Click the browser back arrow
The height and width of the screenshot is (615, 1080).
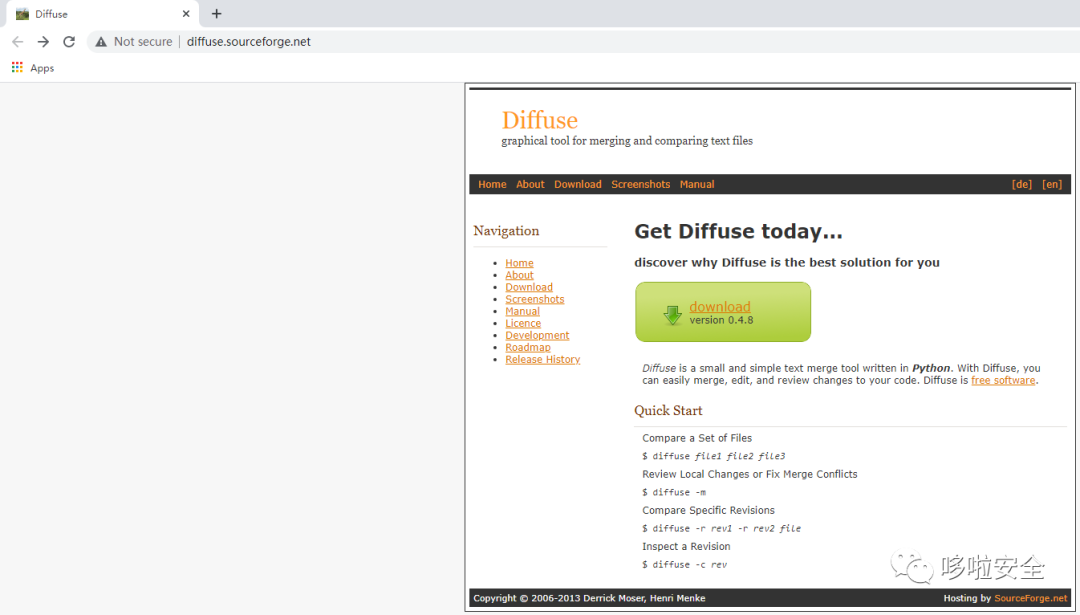click(17, 42)
